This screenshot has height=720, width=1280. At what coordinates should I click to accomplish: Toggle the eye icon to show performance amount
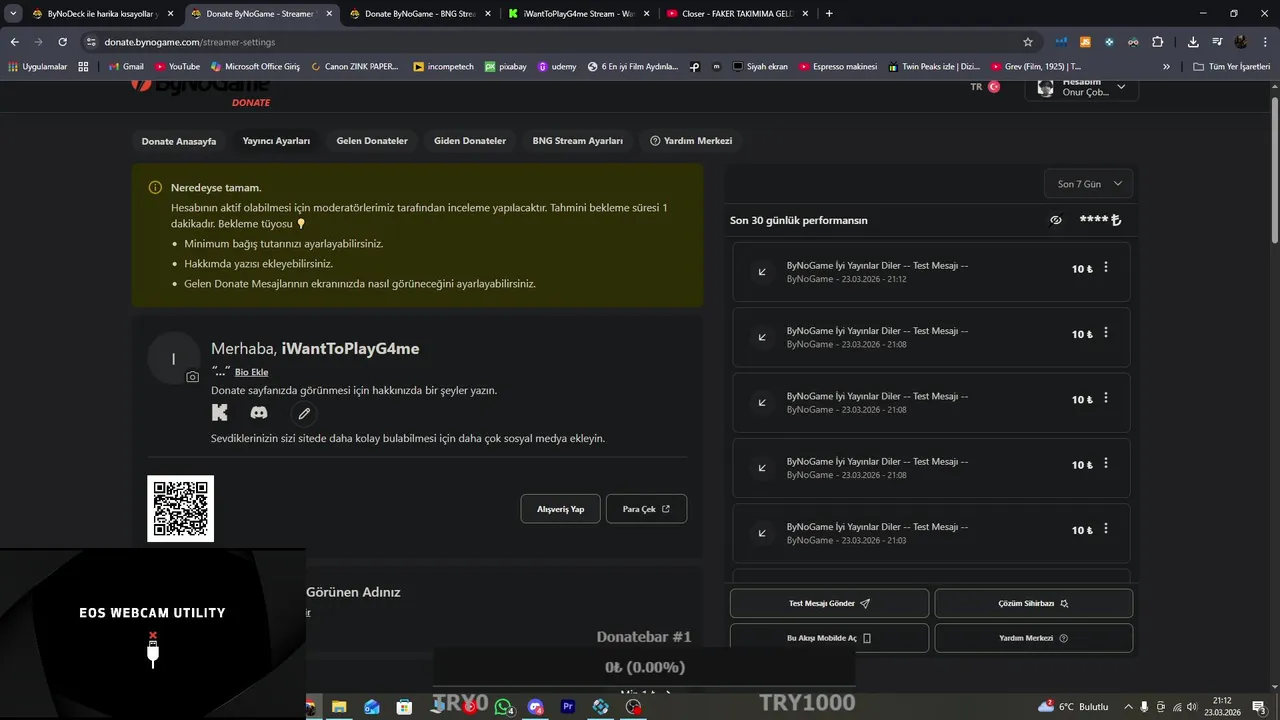(x=1055, y=220)
